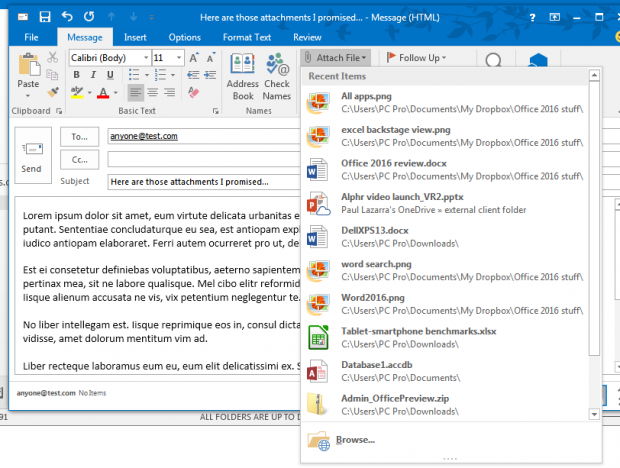Click the Paste clipboard icon

pos(28,63)
